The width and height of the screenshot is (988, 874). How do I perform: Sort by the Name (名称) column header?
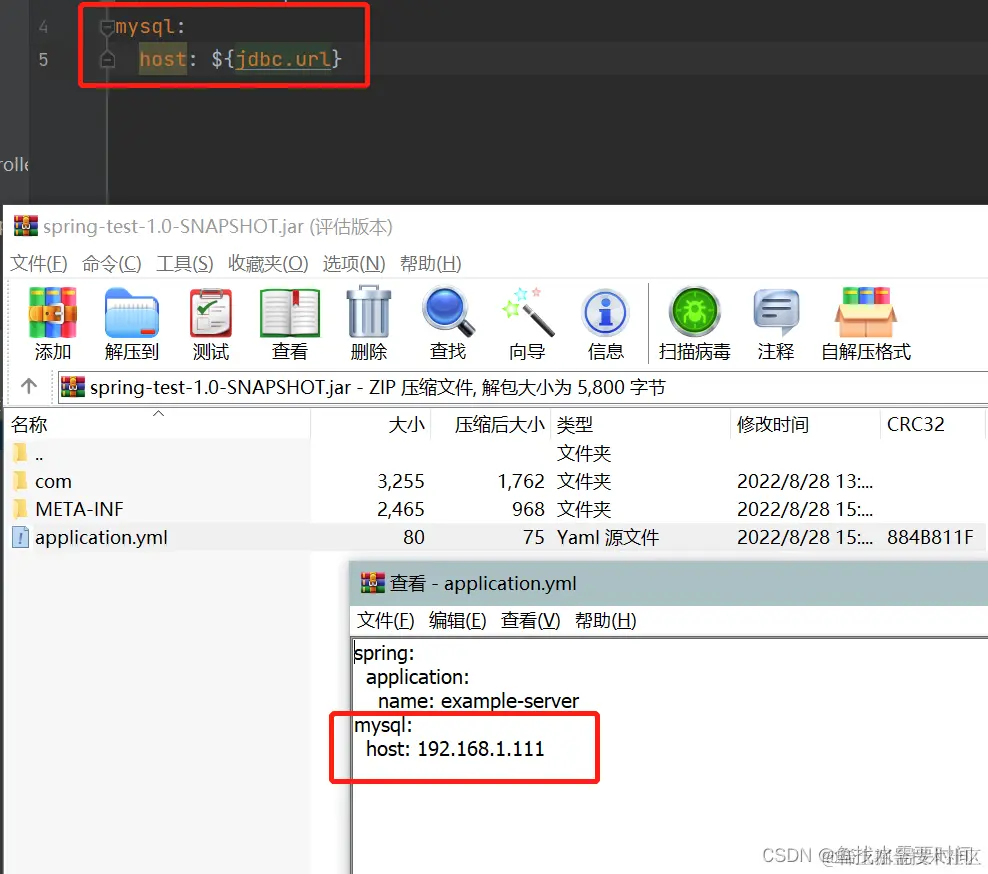pos(158,425)
